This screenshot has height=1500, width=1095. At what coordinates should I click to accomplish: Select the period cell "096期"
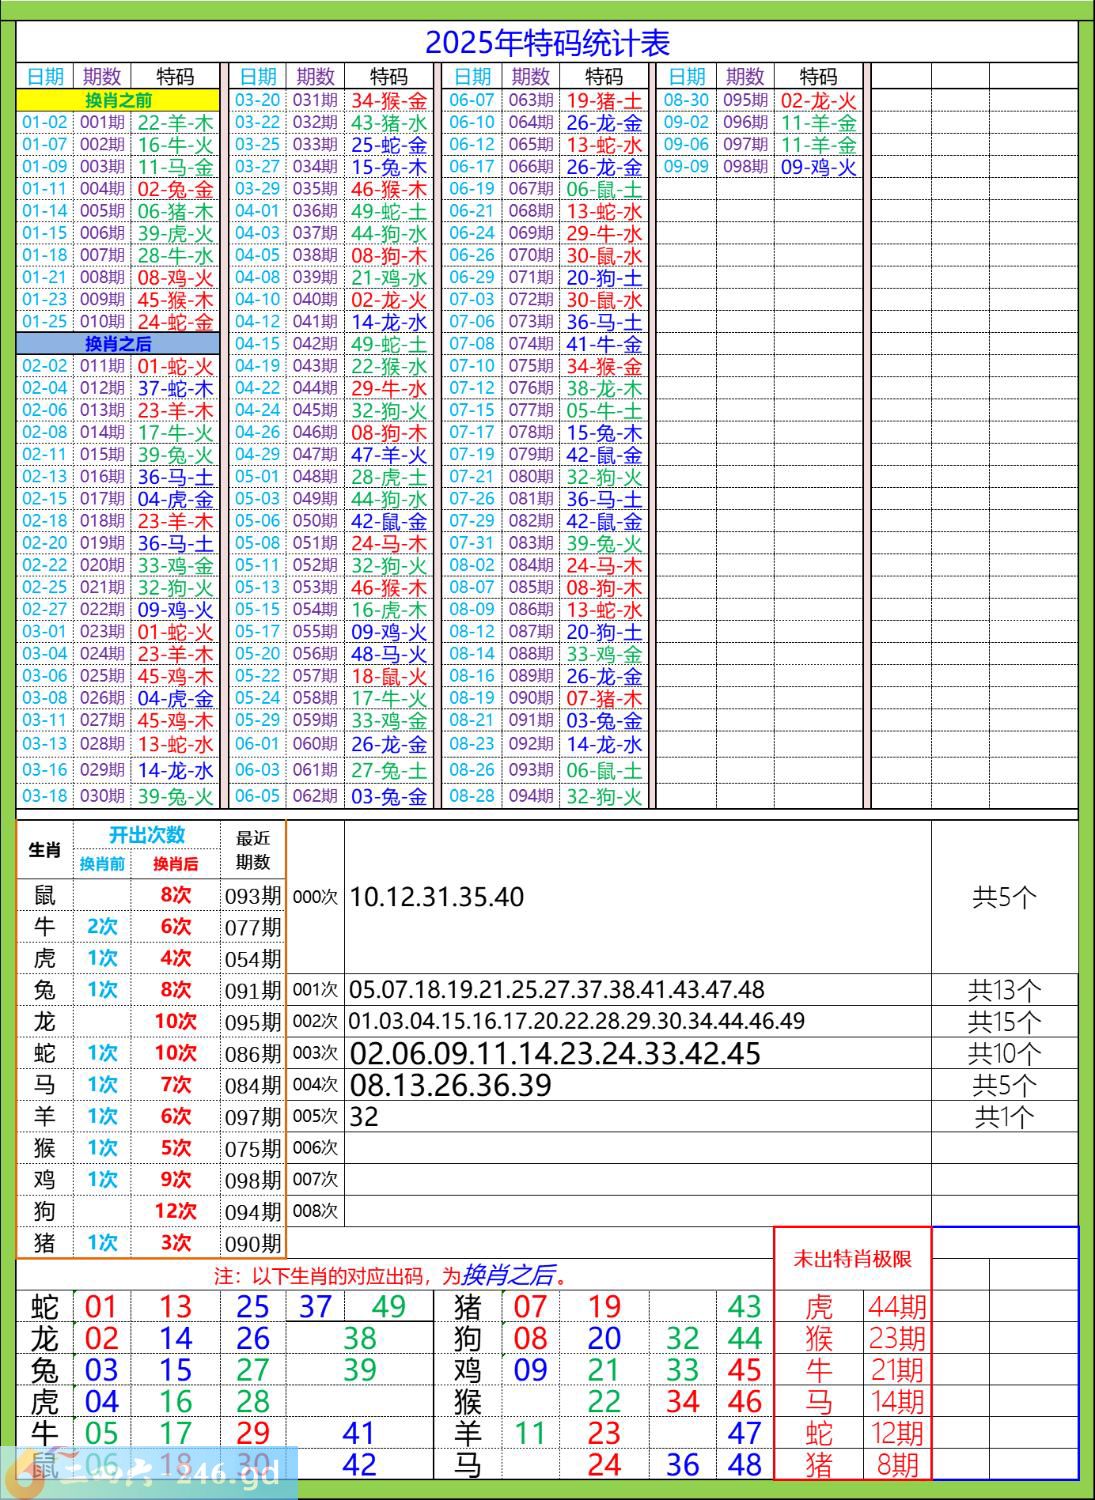point(745,122)
